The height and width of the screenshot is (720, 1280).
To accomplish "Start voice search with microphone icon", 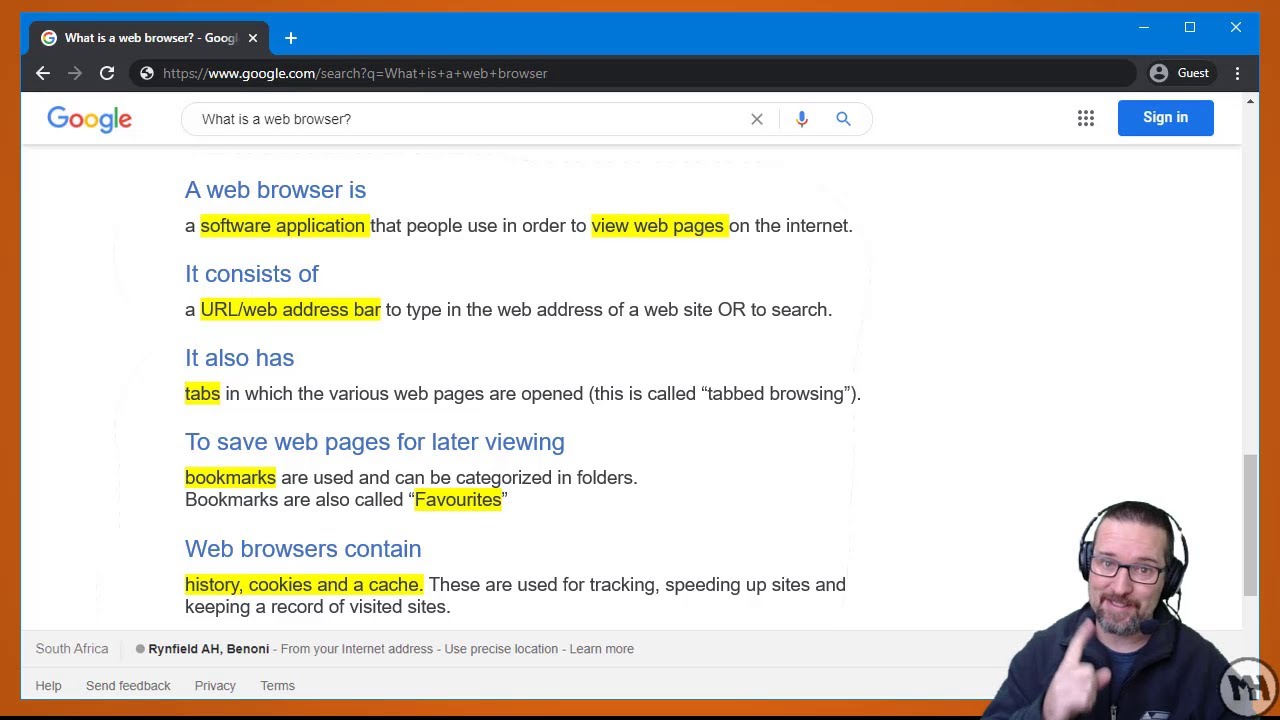I will 802,119.
